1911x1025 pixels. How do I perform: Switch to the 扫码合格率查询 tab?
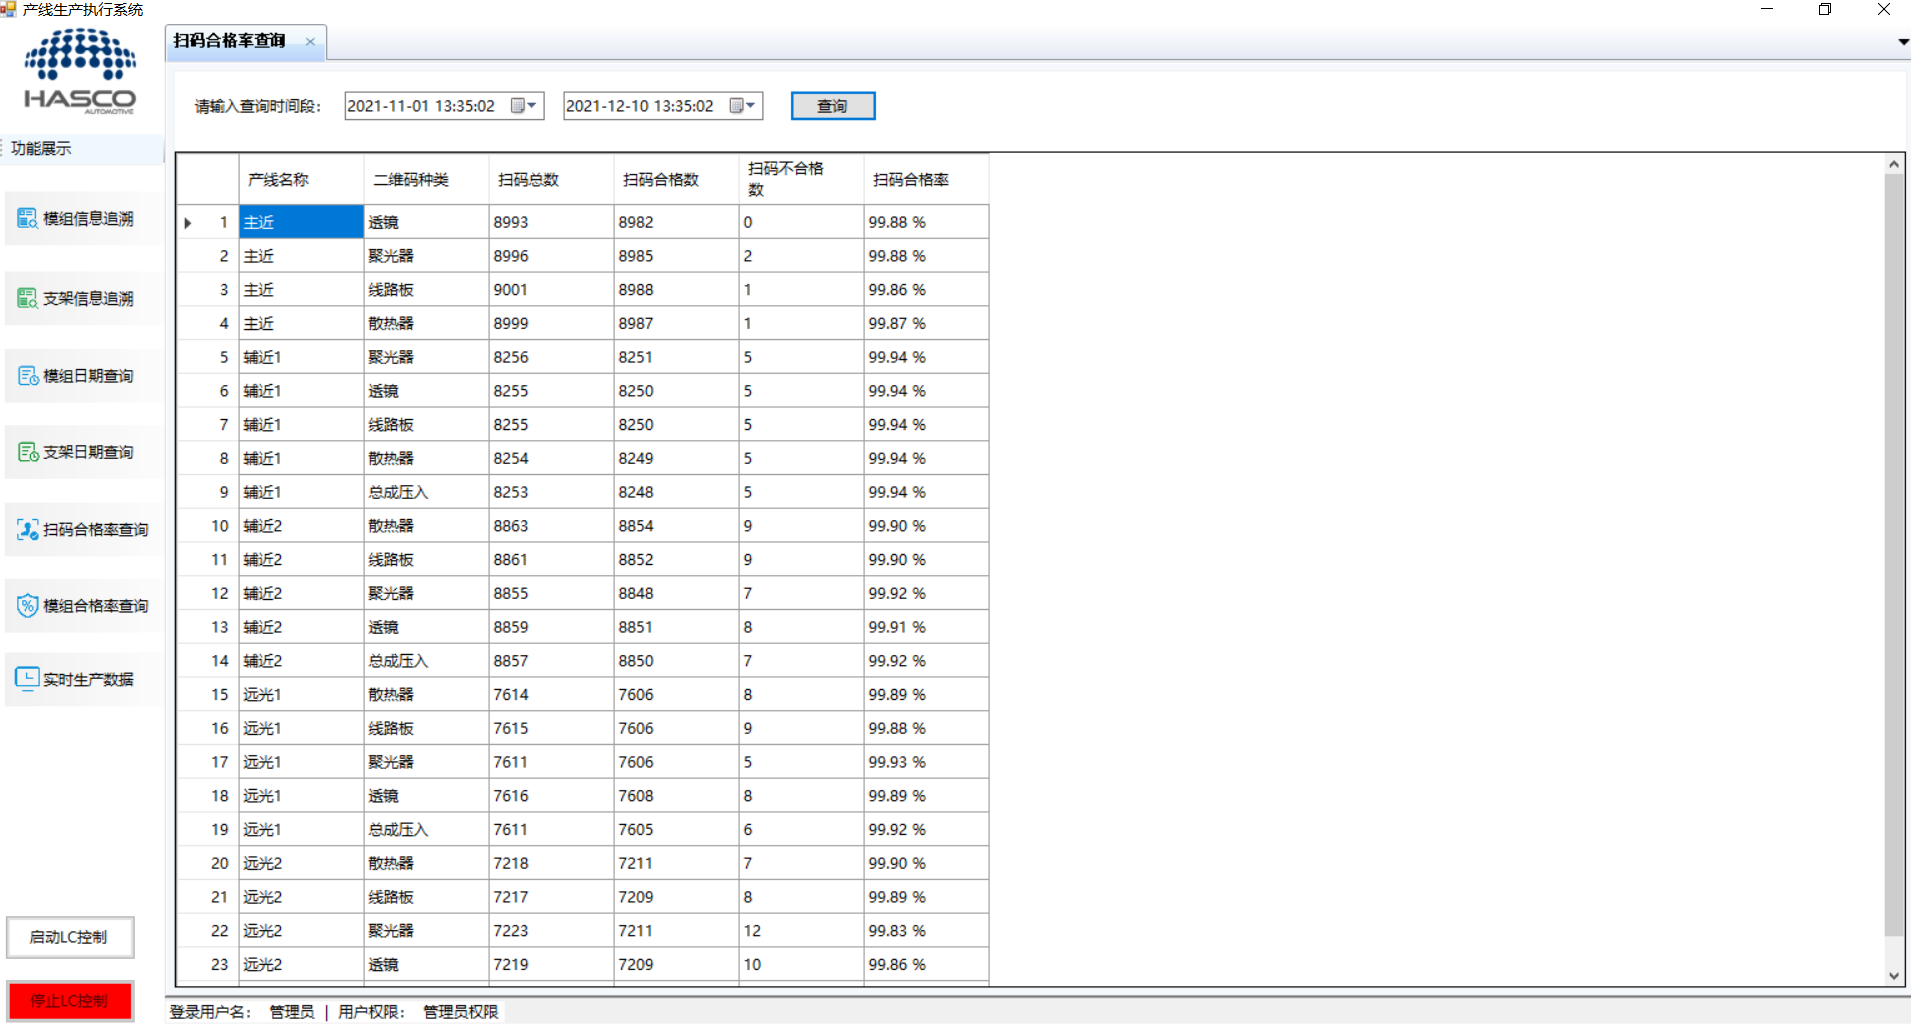pyautogui.click(x=230, y=41)
